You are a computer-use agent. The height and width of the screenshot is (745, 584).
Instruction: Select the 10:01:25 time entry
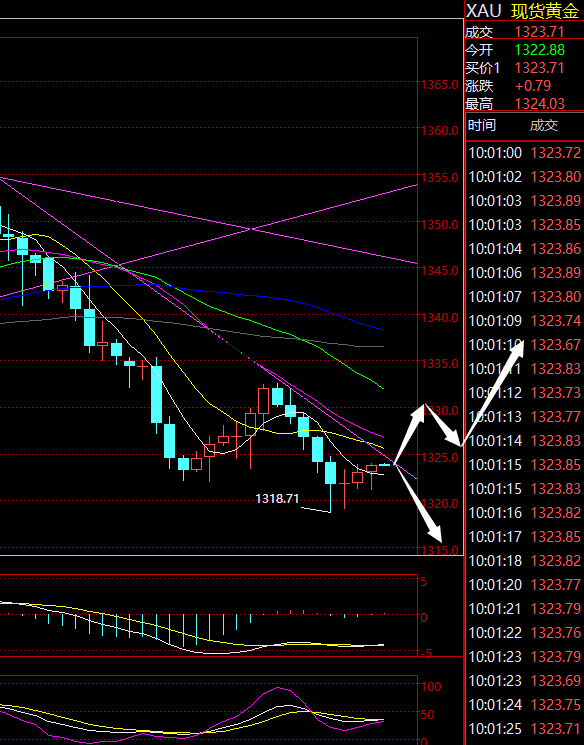click(x=495, y=729)
